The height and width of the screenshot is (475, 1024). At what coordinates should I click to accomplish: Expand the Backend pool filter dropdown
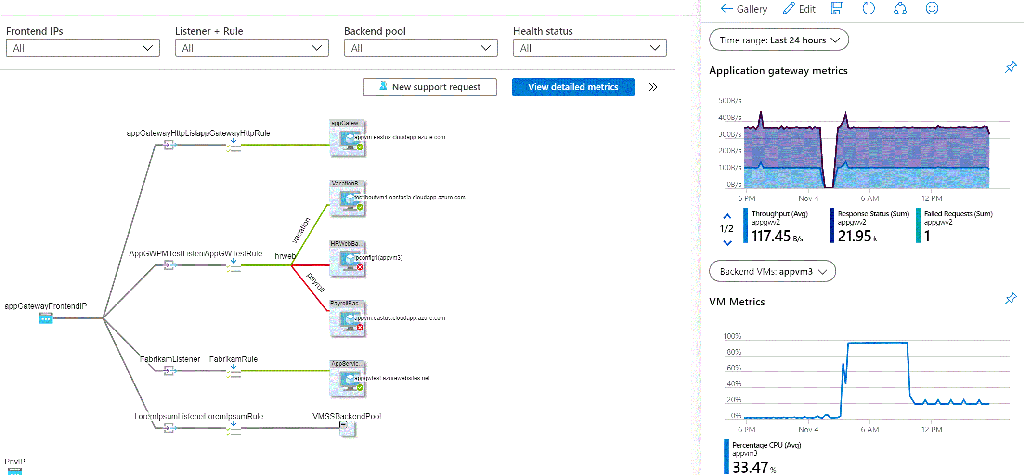421,48
